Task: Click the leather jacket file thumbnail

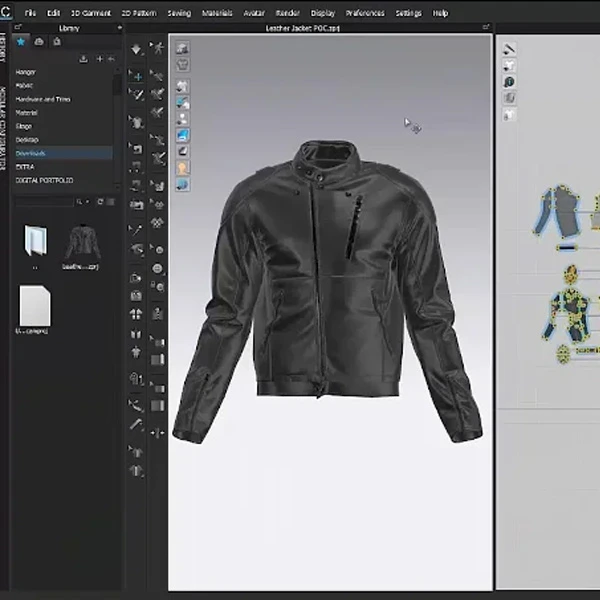Action: [x=82, y=243]
